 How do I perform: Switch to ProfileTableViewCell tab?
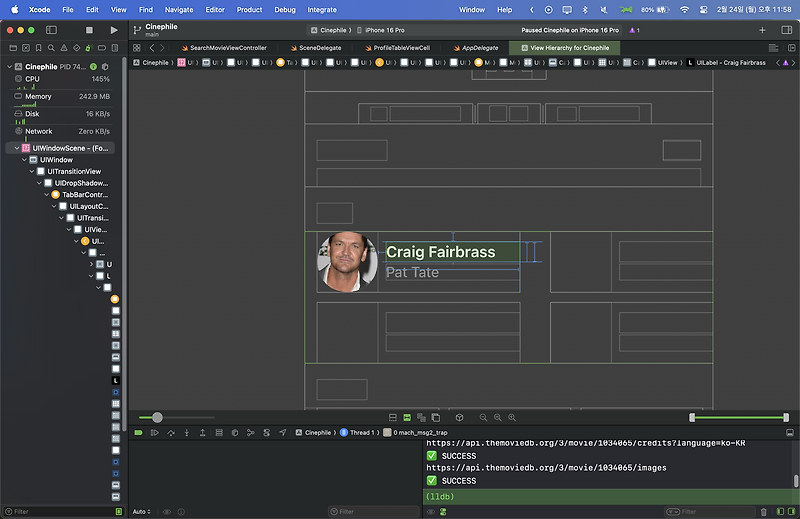397,48
